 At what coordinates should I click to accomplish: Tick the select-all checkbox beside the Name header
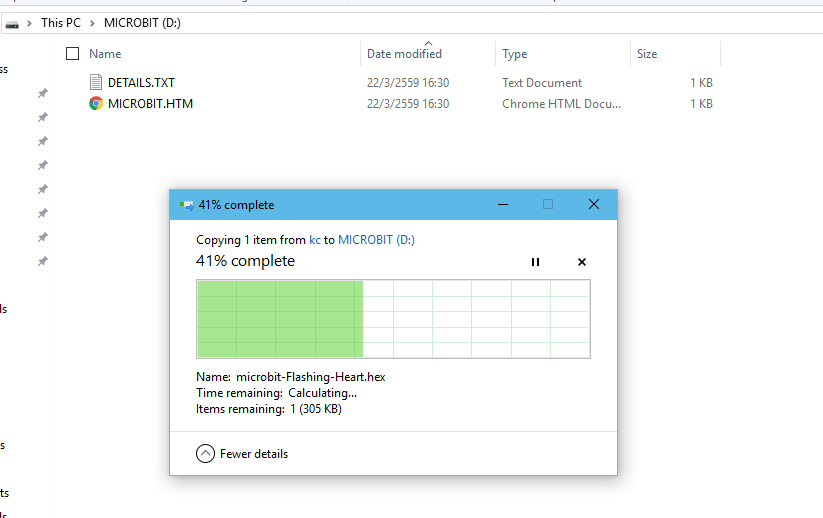pyautogui.click(x=72, y=54)
